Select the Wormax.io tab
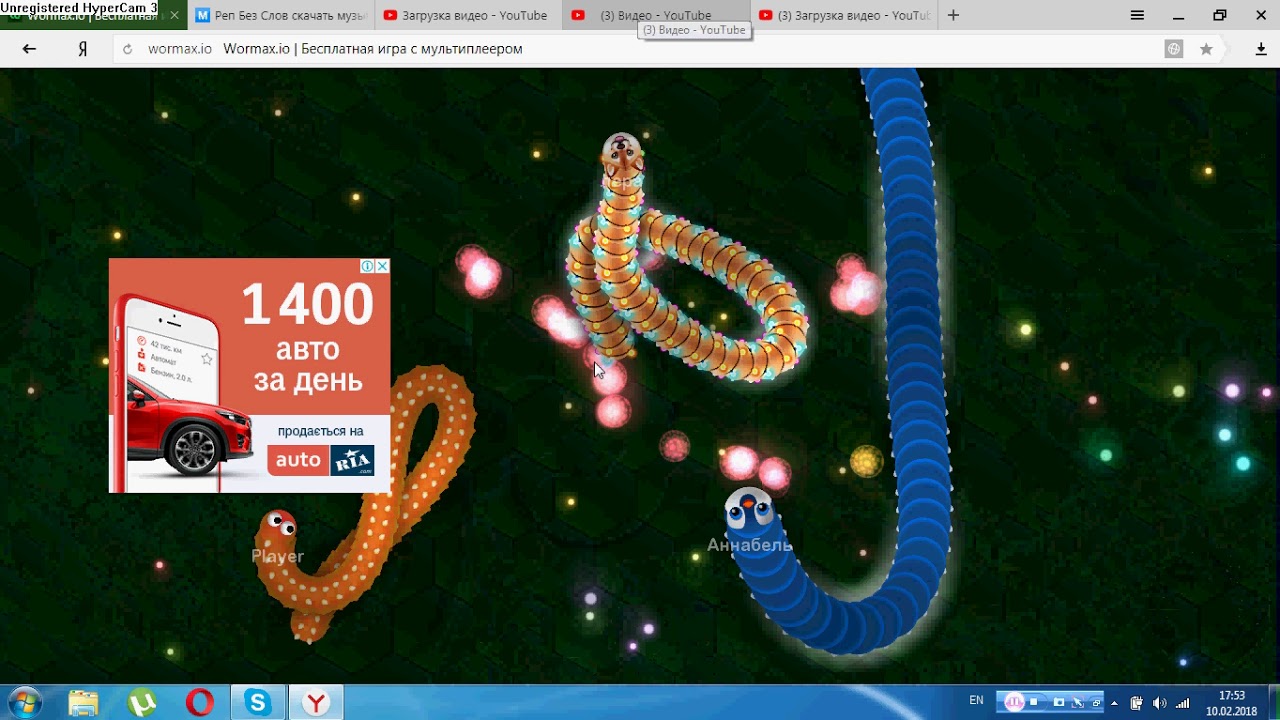This screenshot has height=720, width=1280. [93, 15]
